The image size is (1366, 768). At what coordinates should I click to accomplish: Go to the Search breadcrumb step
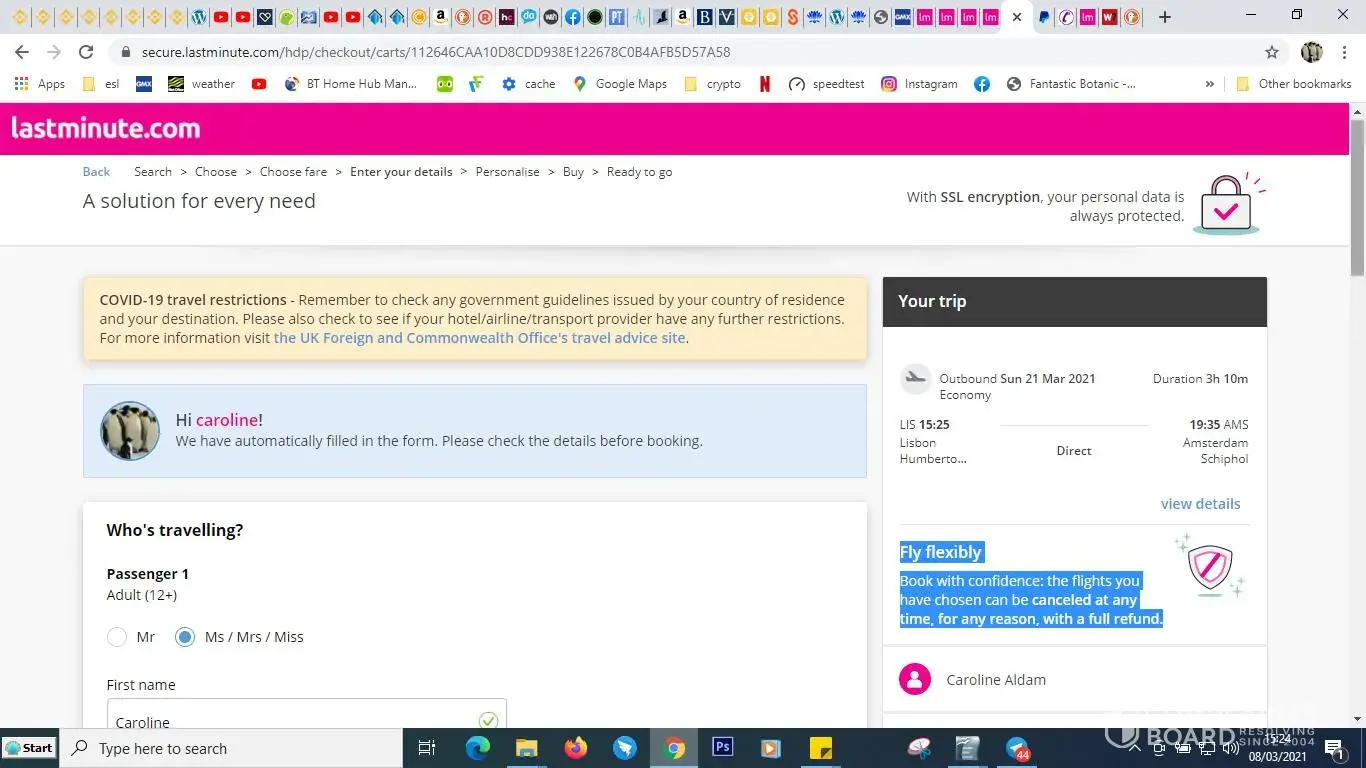click(x=153, y=172)
